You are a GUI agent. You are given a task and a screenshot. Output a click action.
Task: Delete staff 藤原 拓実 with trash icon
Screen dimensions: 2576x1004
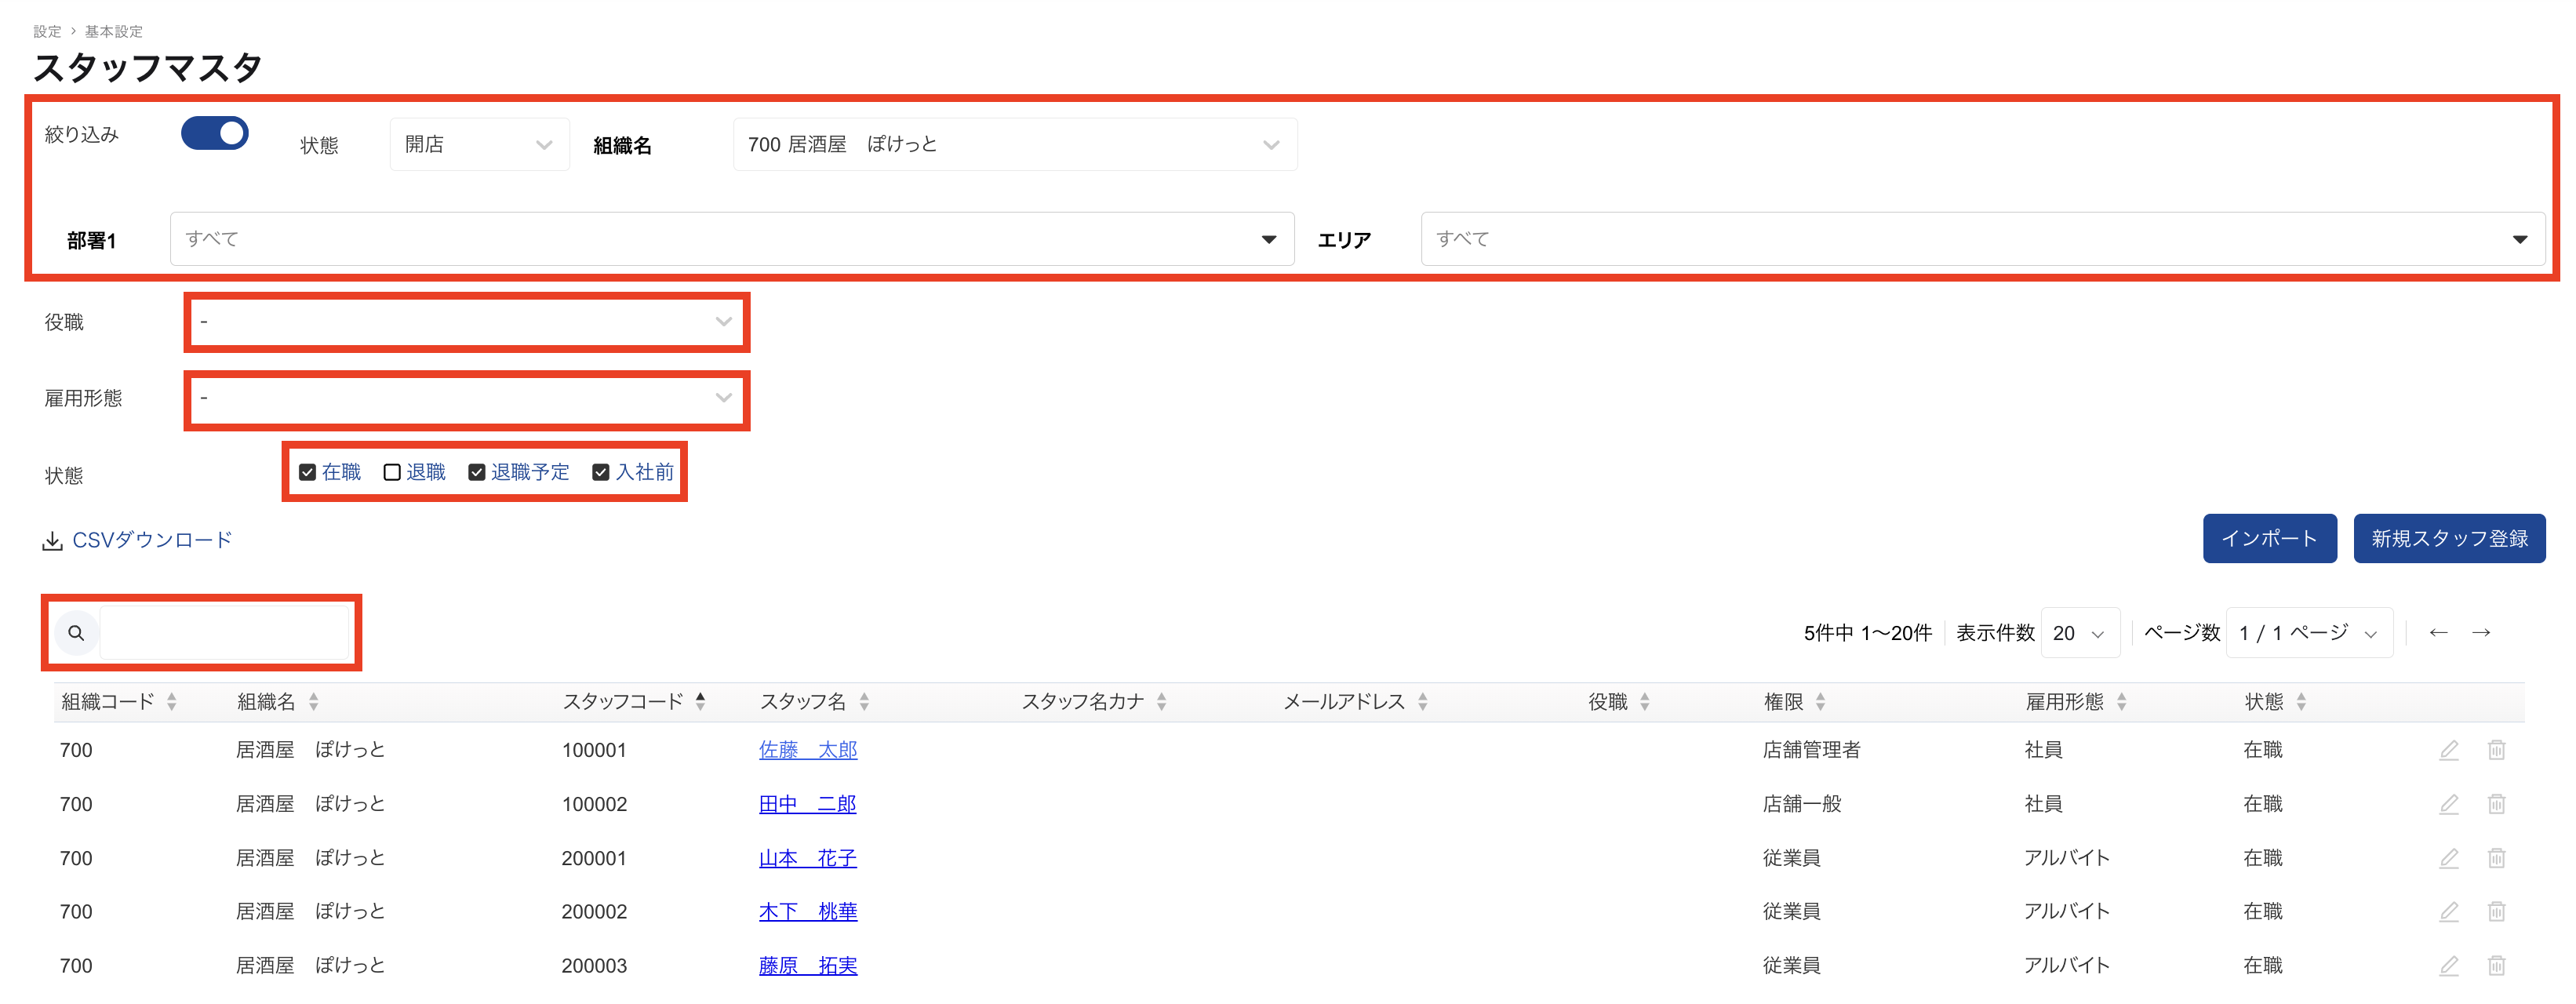click(2496, 966)
